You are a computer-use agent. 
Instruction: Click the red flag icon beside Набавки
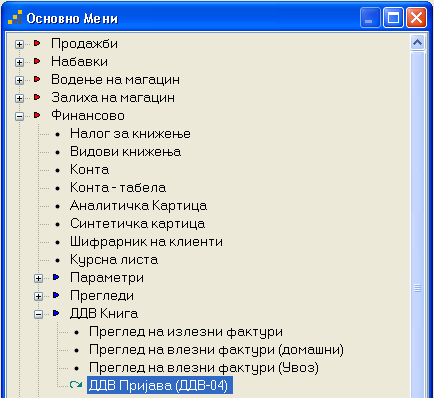coord(37,61)
